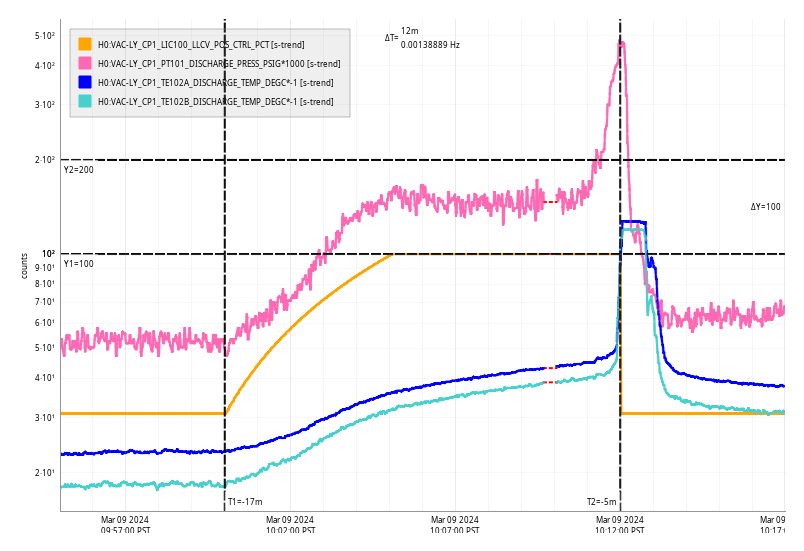Click the peak of the pink pressure trace

pyautogui.click(x=622, y=43)
